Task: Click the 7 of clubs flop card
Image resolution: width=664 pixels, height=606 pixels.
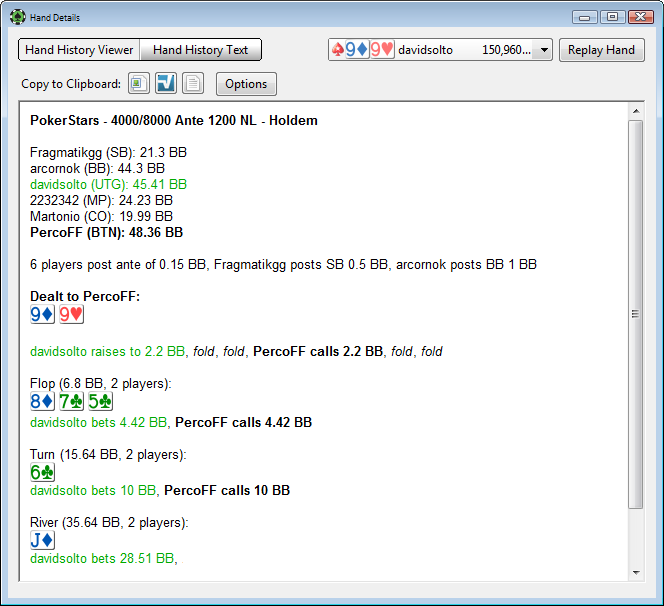Action: click(71, 401)
